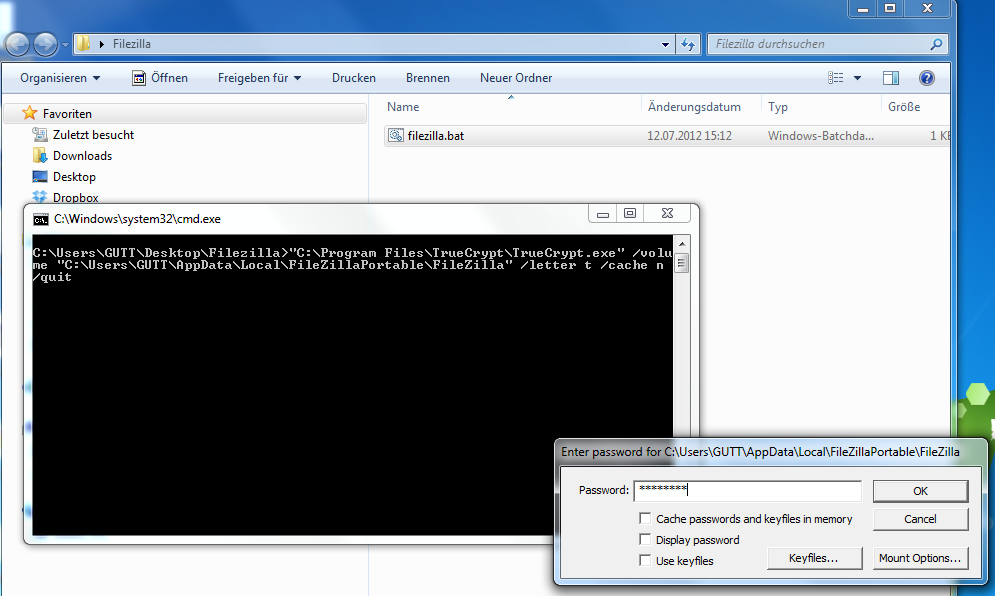The width and height of the screenshot is (995, 596).
Task: Select Favoriten in the navigation pane
Action: click(x=67, y=114)
